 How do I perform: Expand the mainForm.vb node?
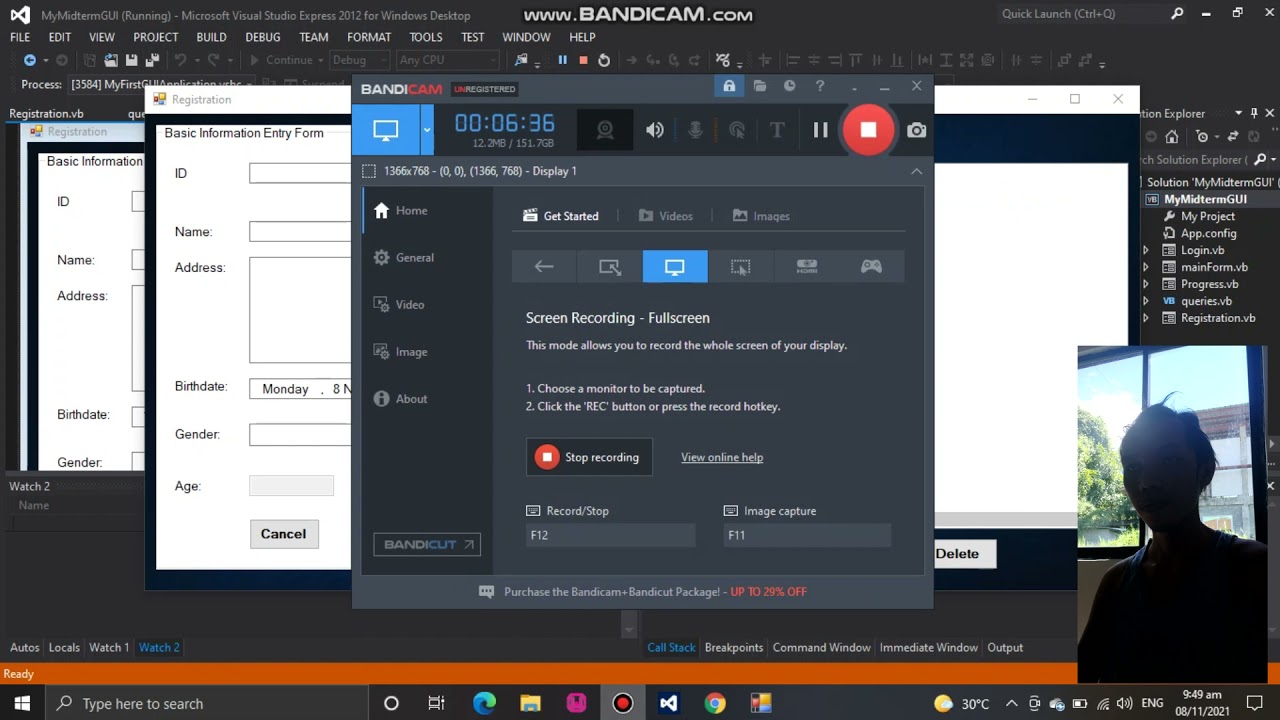pos(1146,267)
